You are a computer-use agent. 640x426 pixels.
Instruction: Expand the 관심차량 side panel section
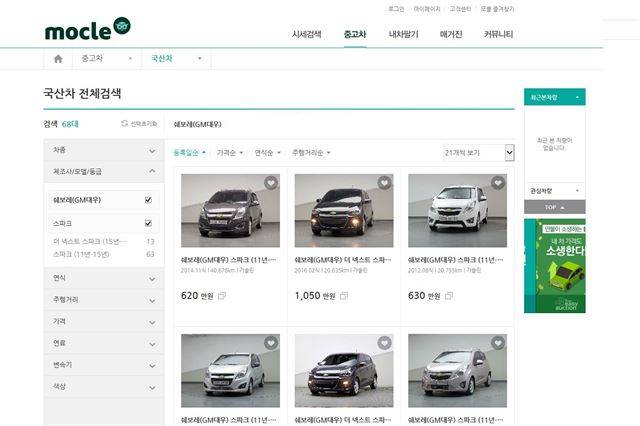(x=555, y=191)
